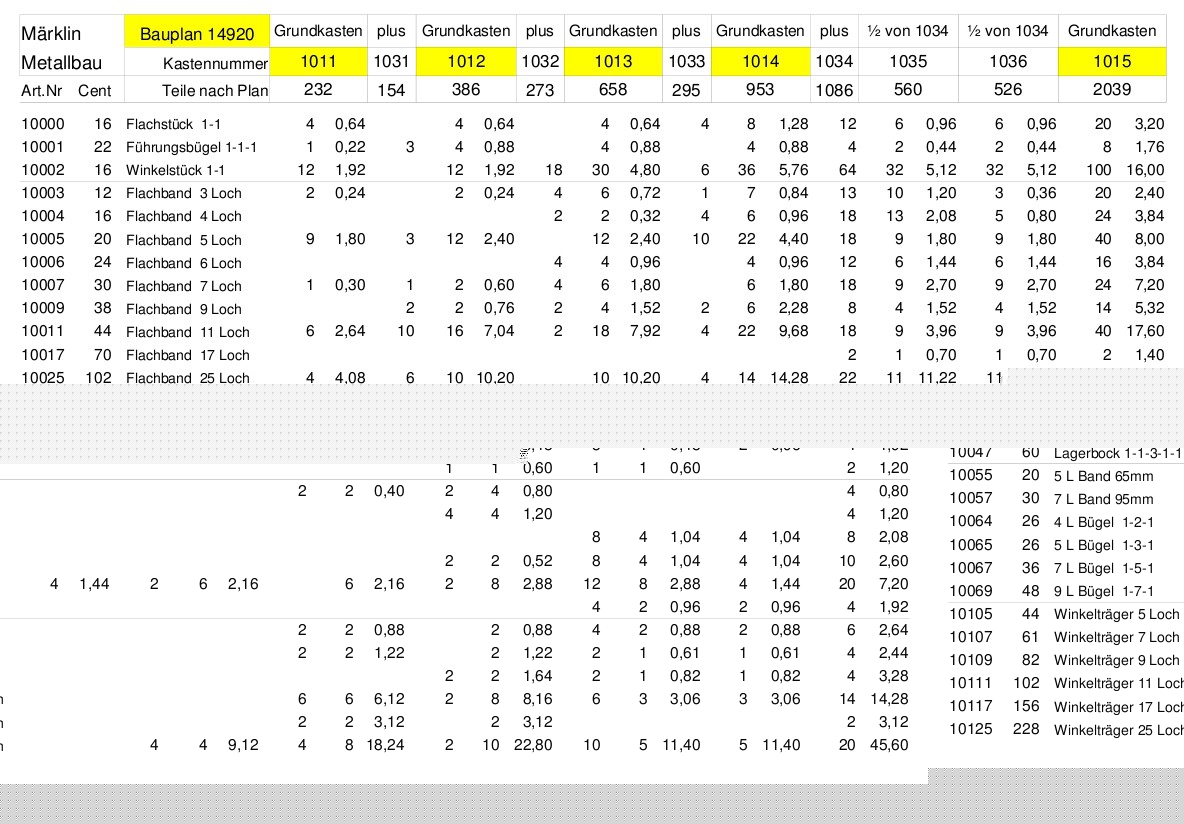Click the parts count "658"
This screenshot has height=824, width=1184.
[x=612, y=89]
